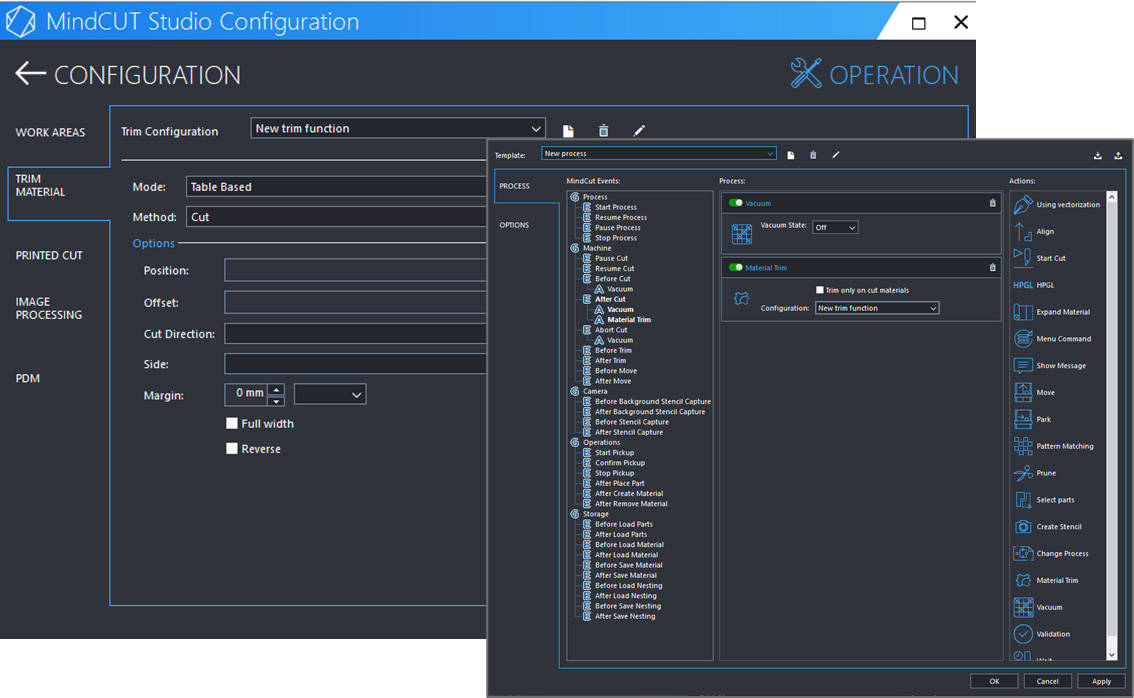The image size is (1134, 698).
Task: Click the Operation button in header
Action: (874, 75)
